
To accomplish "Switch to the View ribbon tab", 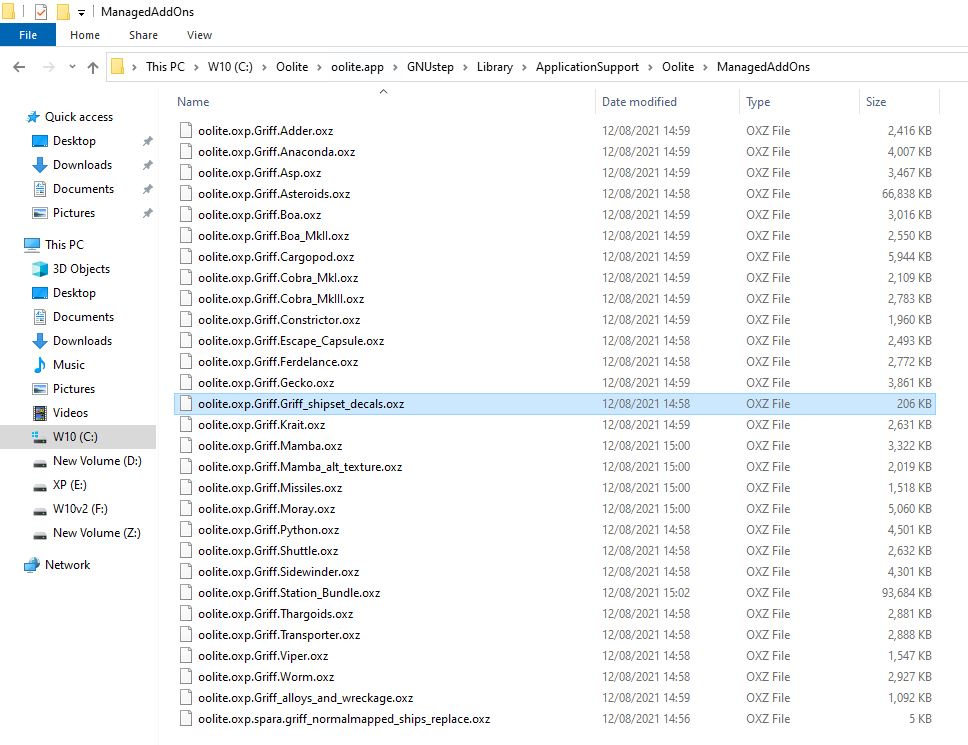I will [199, 35].
